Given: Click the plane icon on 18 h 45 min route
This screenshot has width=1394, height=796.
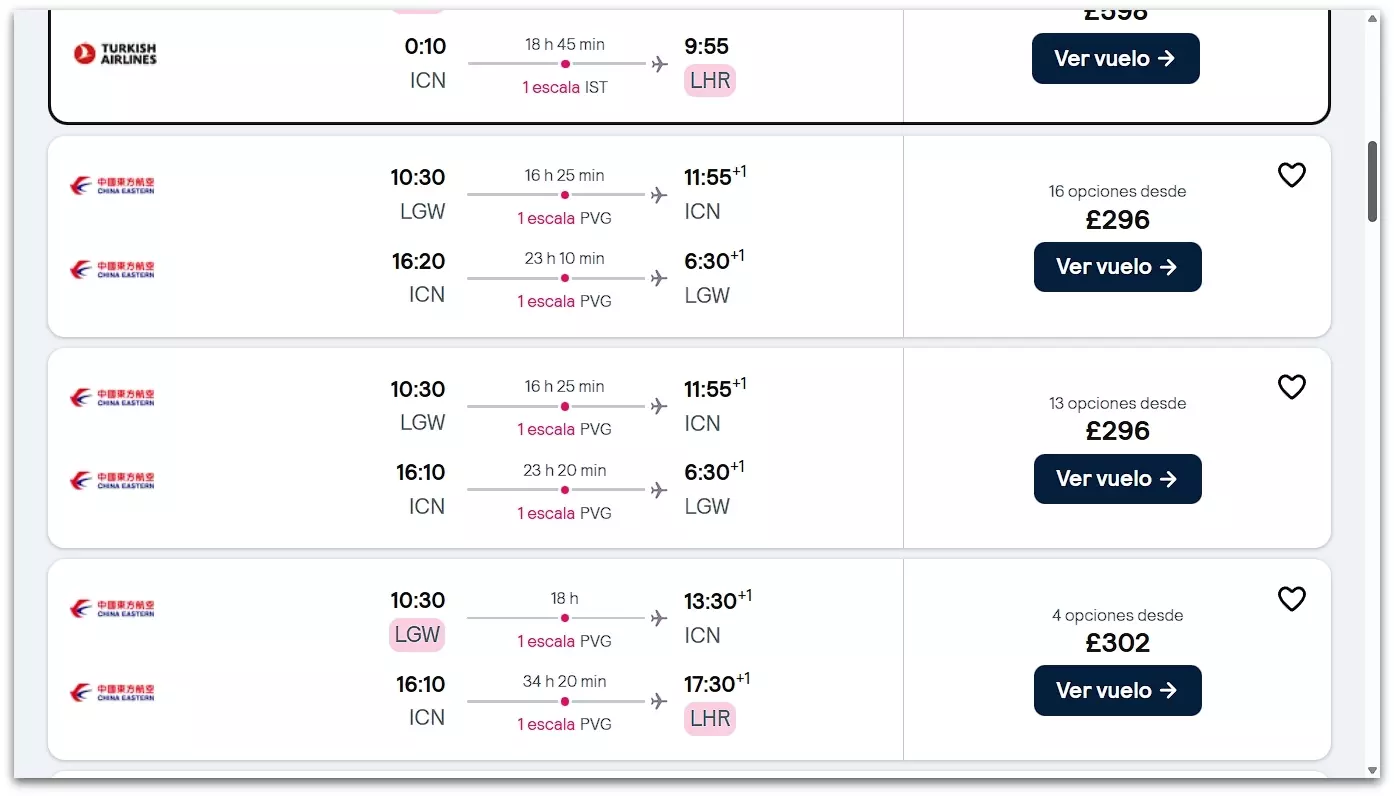Looking at the screenshot, I should pos(659,64).
